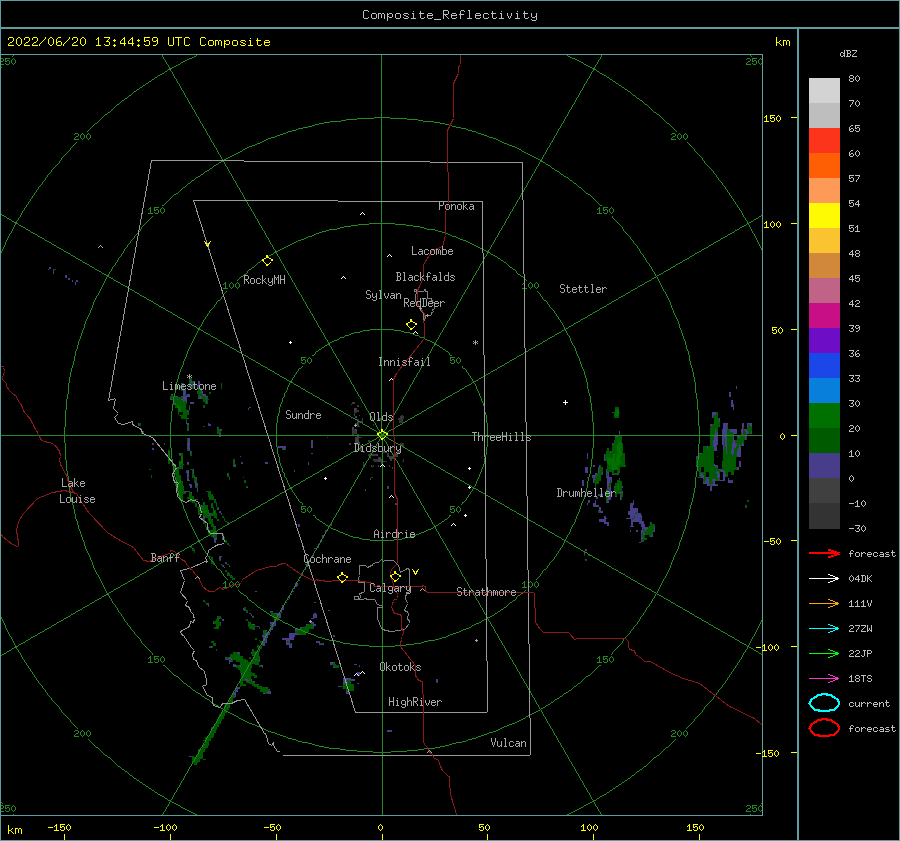
Task: Click the -100 tick label on bottom axis
Action: (165, 827)
